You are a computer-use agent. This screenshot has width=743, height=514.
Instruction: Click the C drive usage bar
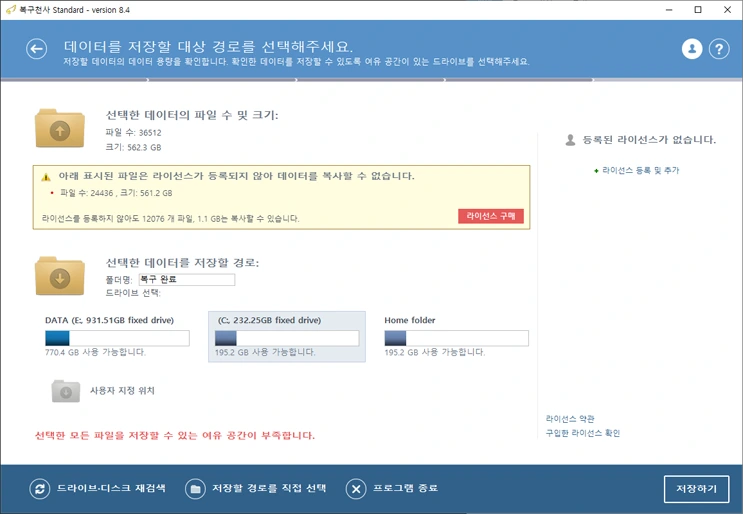tap(287, 338)
